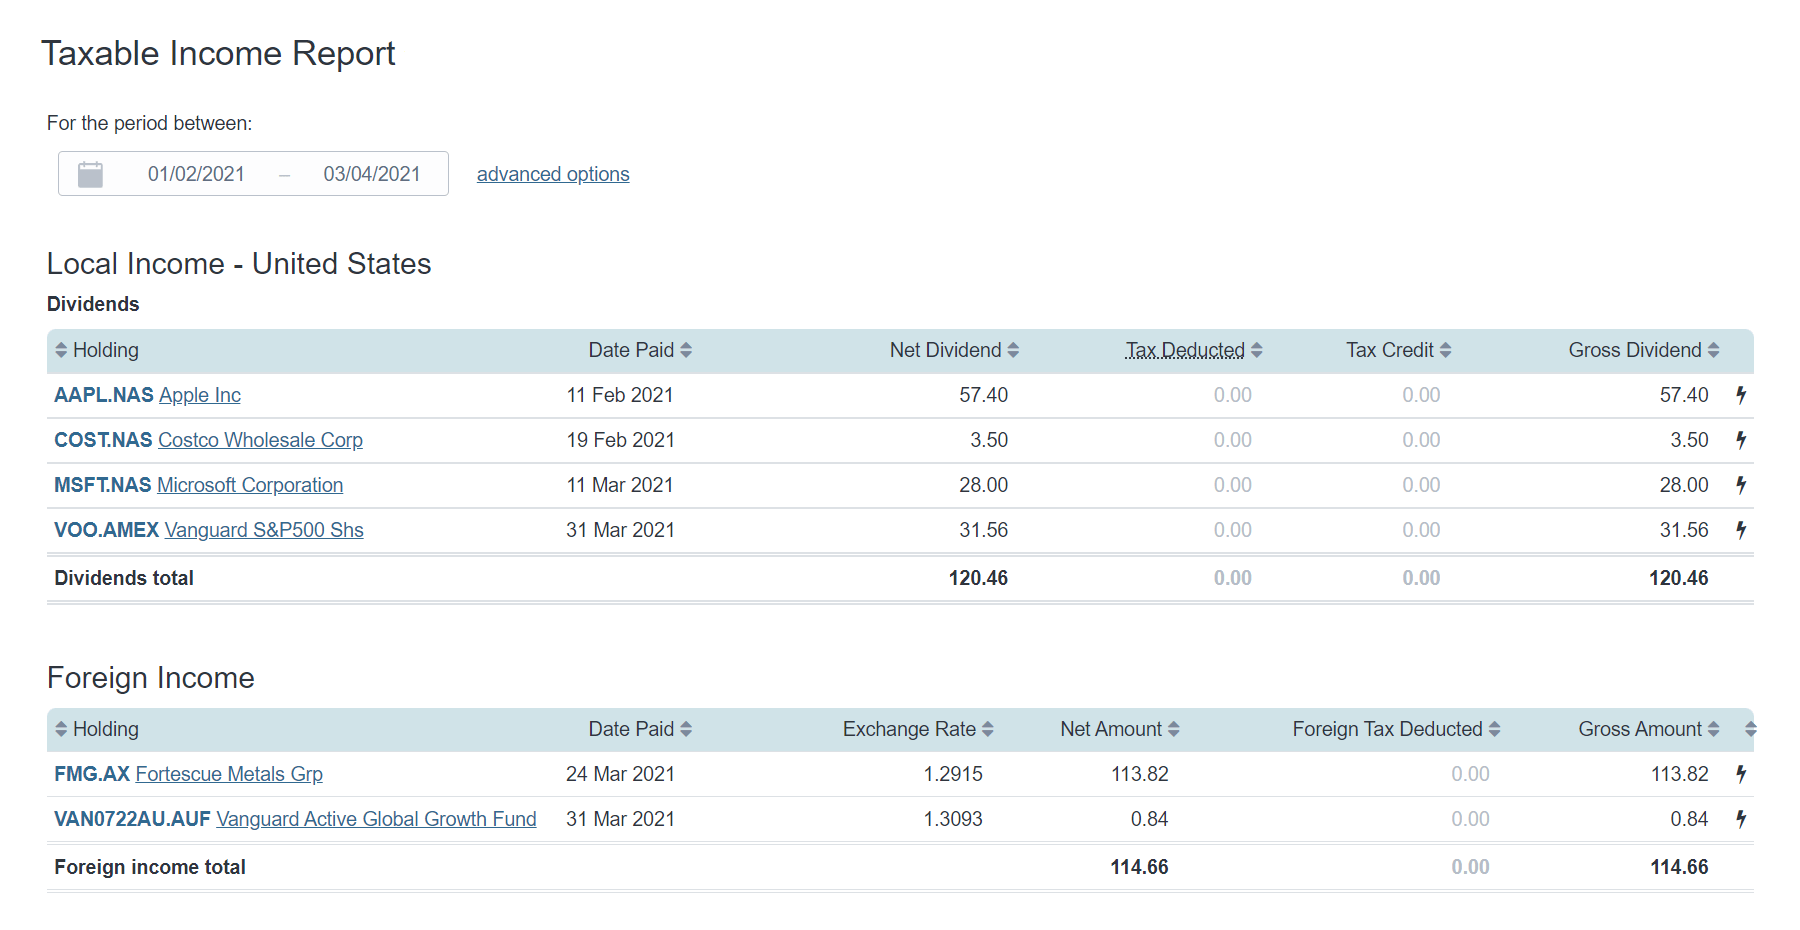Select the net dividend value 31.56
The image size is (1800, 930).
(x=984, y=530)
